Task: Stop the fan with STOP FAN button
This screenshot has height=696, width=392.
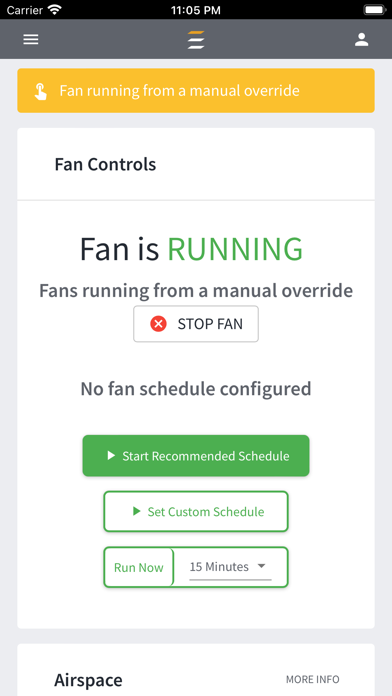Action: [196, 324]
